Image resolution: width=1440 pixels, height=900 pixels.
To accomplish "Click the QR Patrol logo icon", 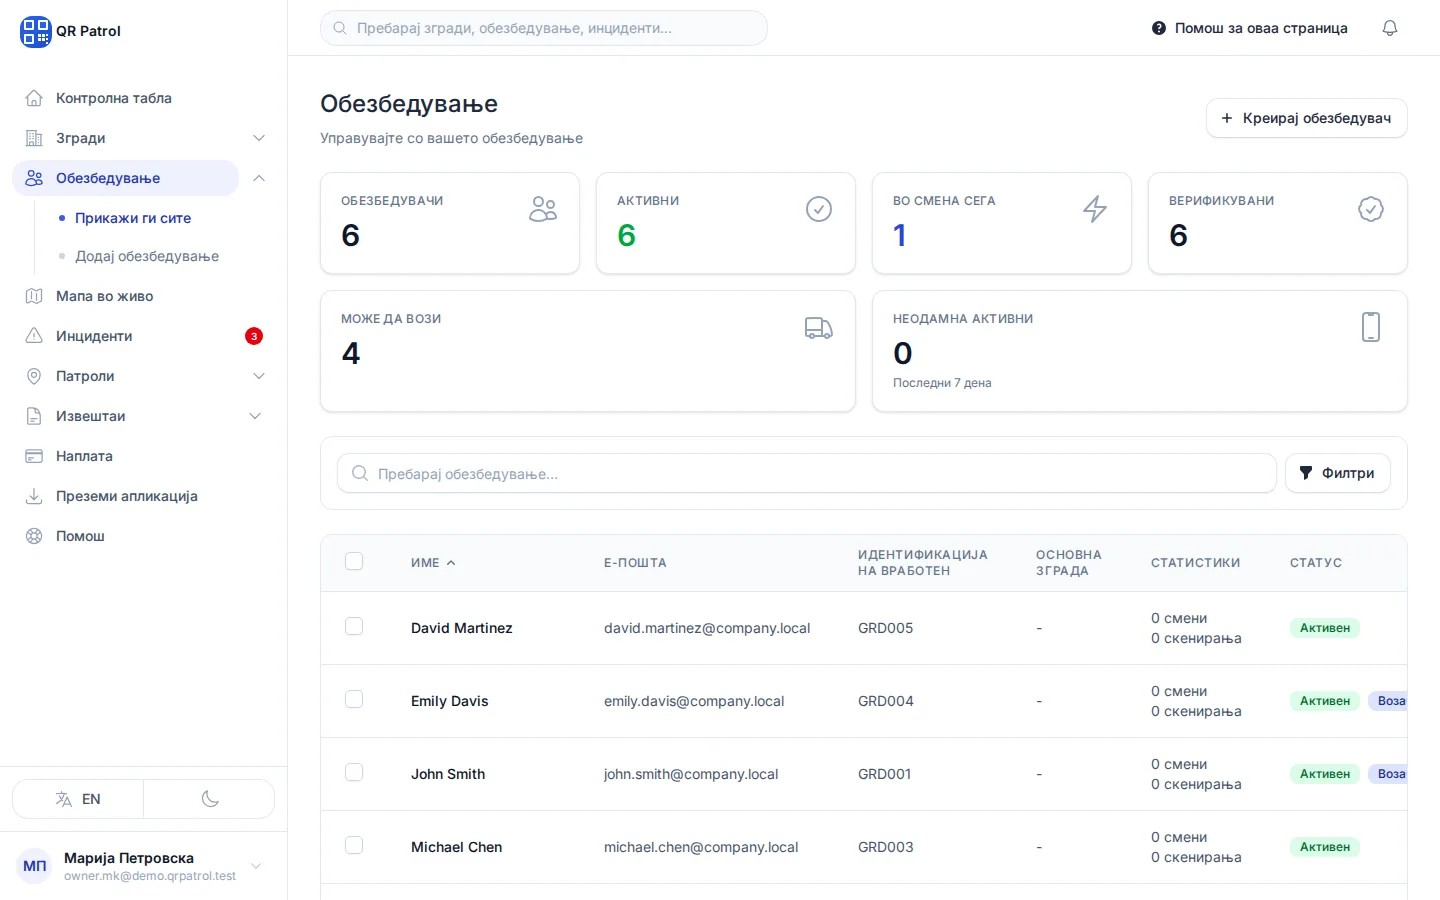I will (x=36, y=31).
